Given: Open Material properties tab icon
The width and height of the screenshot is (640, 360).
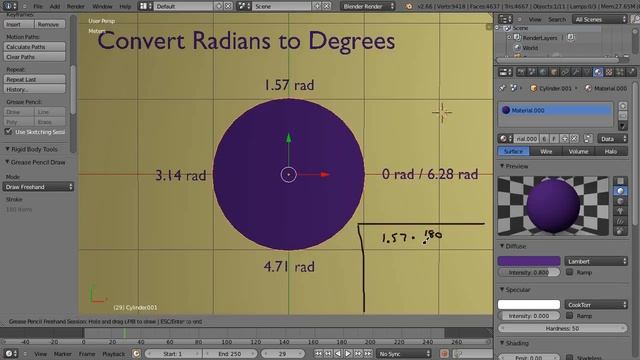Looking at the screenshot, I should click(598, 72).
